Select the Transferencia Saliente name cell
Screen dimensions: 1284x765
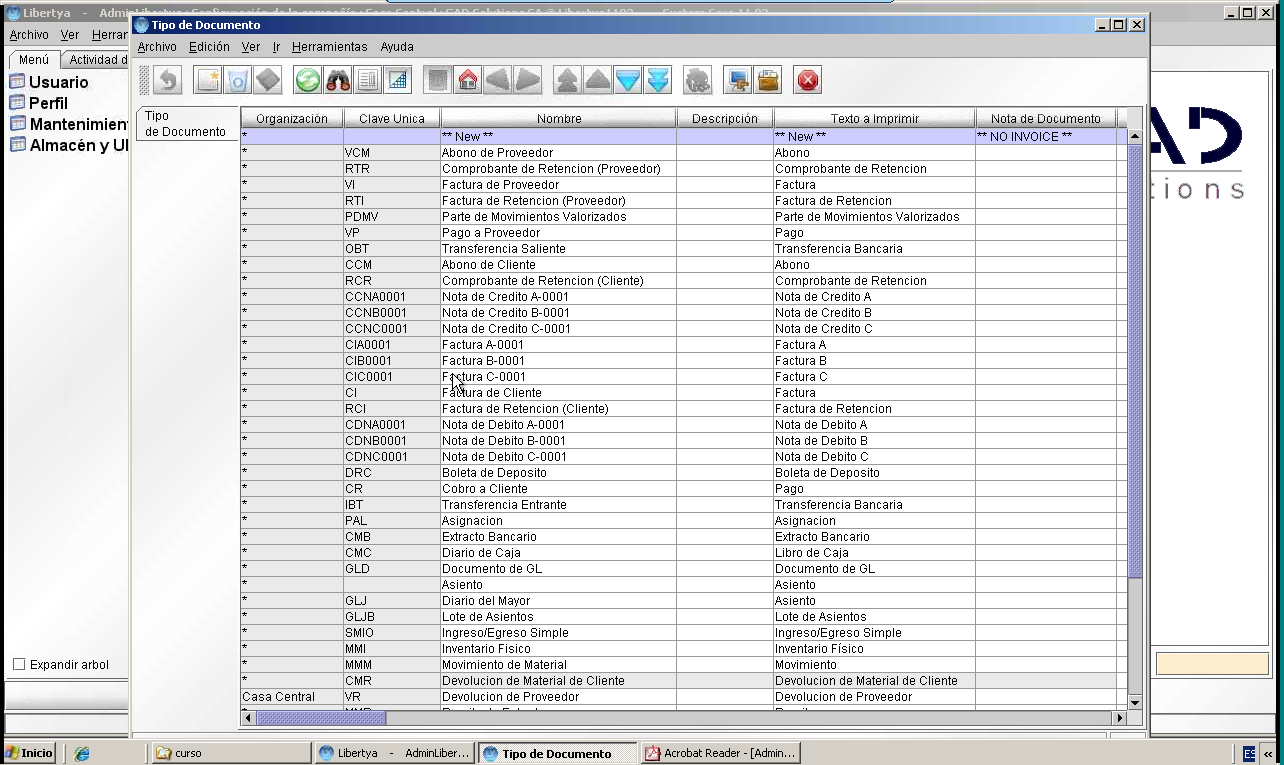[559, 249]
